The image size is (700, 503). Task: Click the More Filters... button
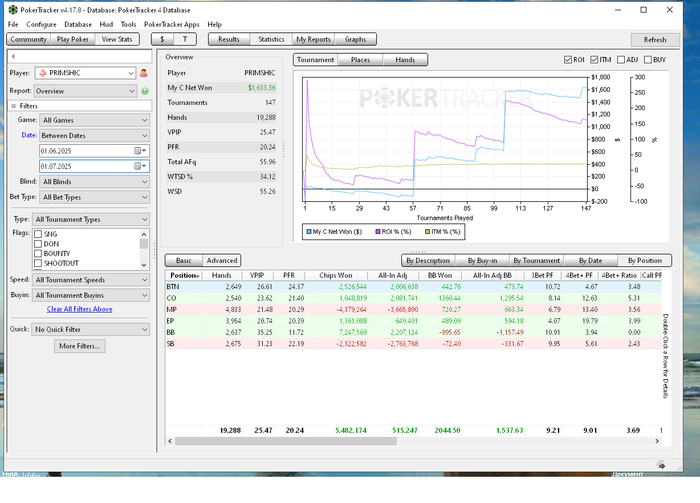[79, 346]
